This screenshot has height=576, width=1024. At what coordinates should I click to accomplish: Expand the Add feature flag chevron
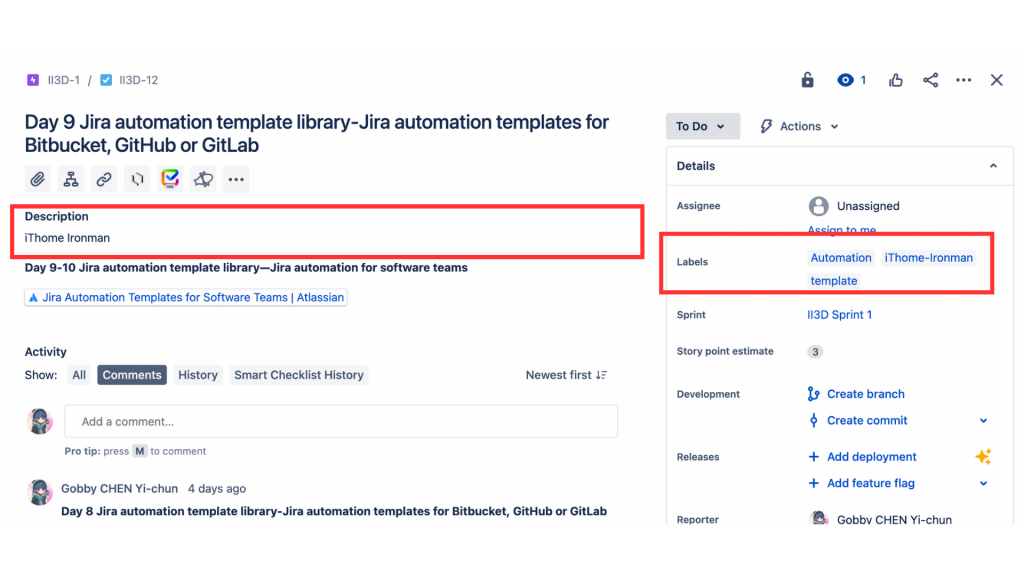click(983, 483)
